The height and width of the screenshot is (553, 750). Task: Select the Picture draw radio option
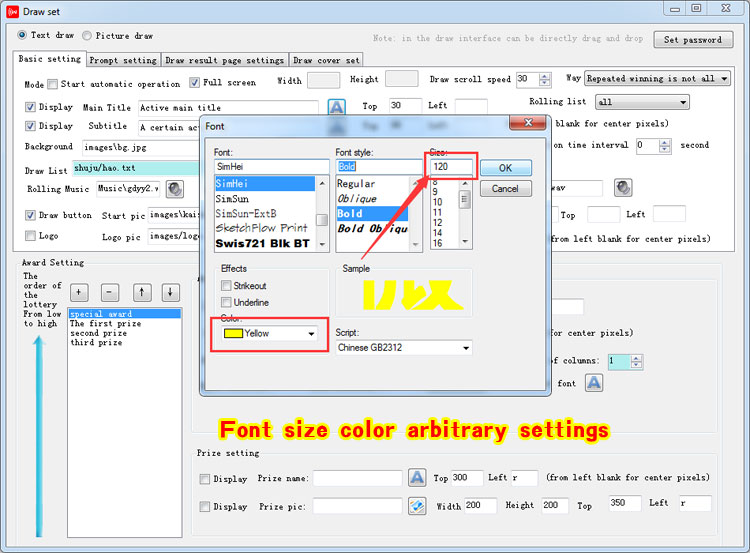(x=87, y=35)
